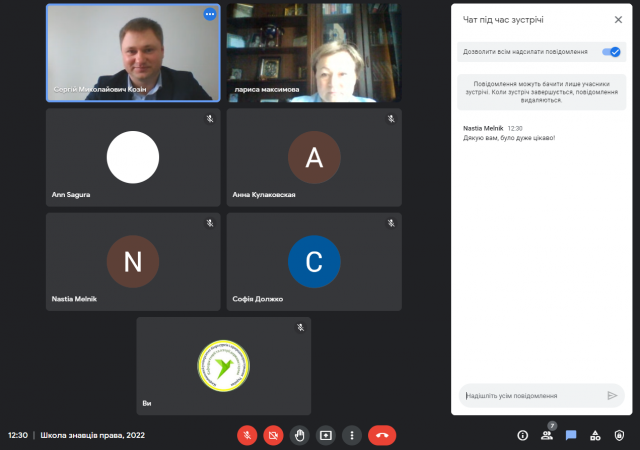Click the meeting title Школа знавців права, 2022

pyautogui.click(x=93, y=435)
